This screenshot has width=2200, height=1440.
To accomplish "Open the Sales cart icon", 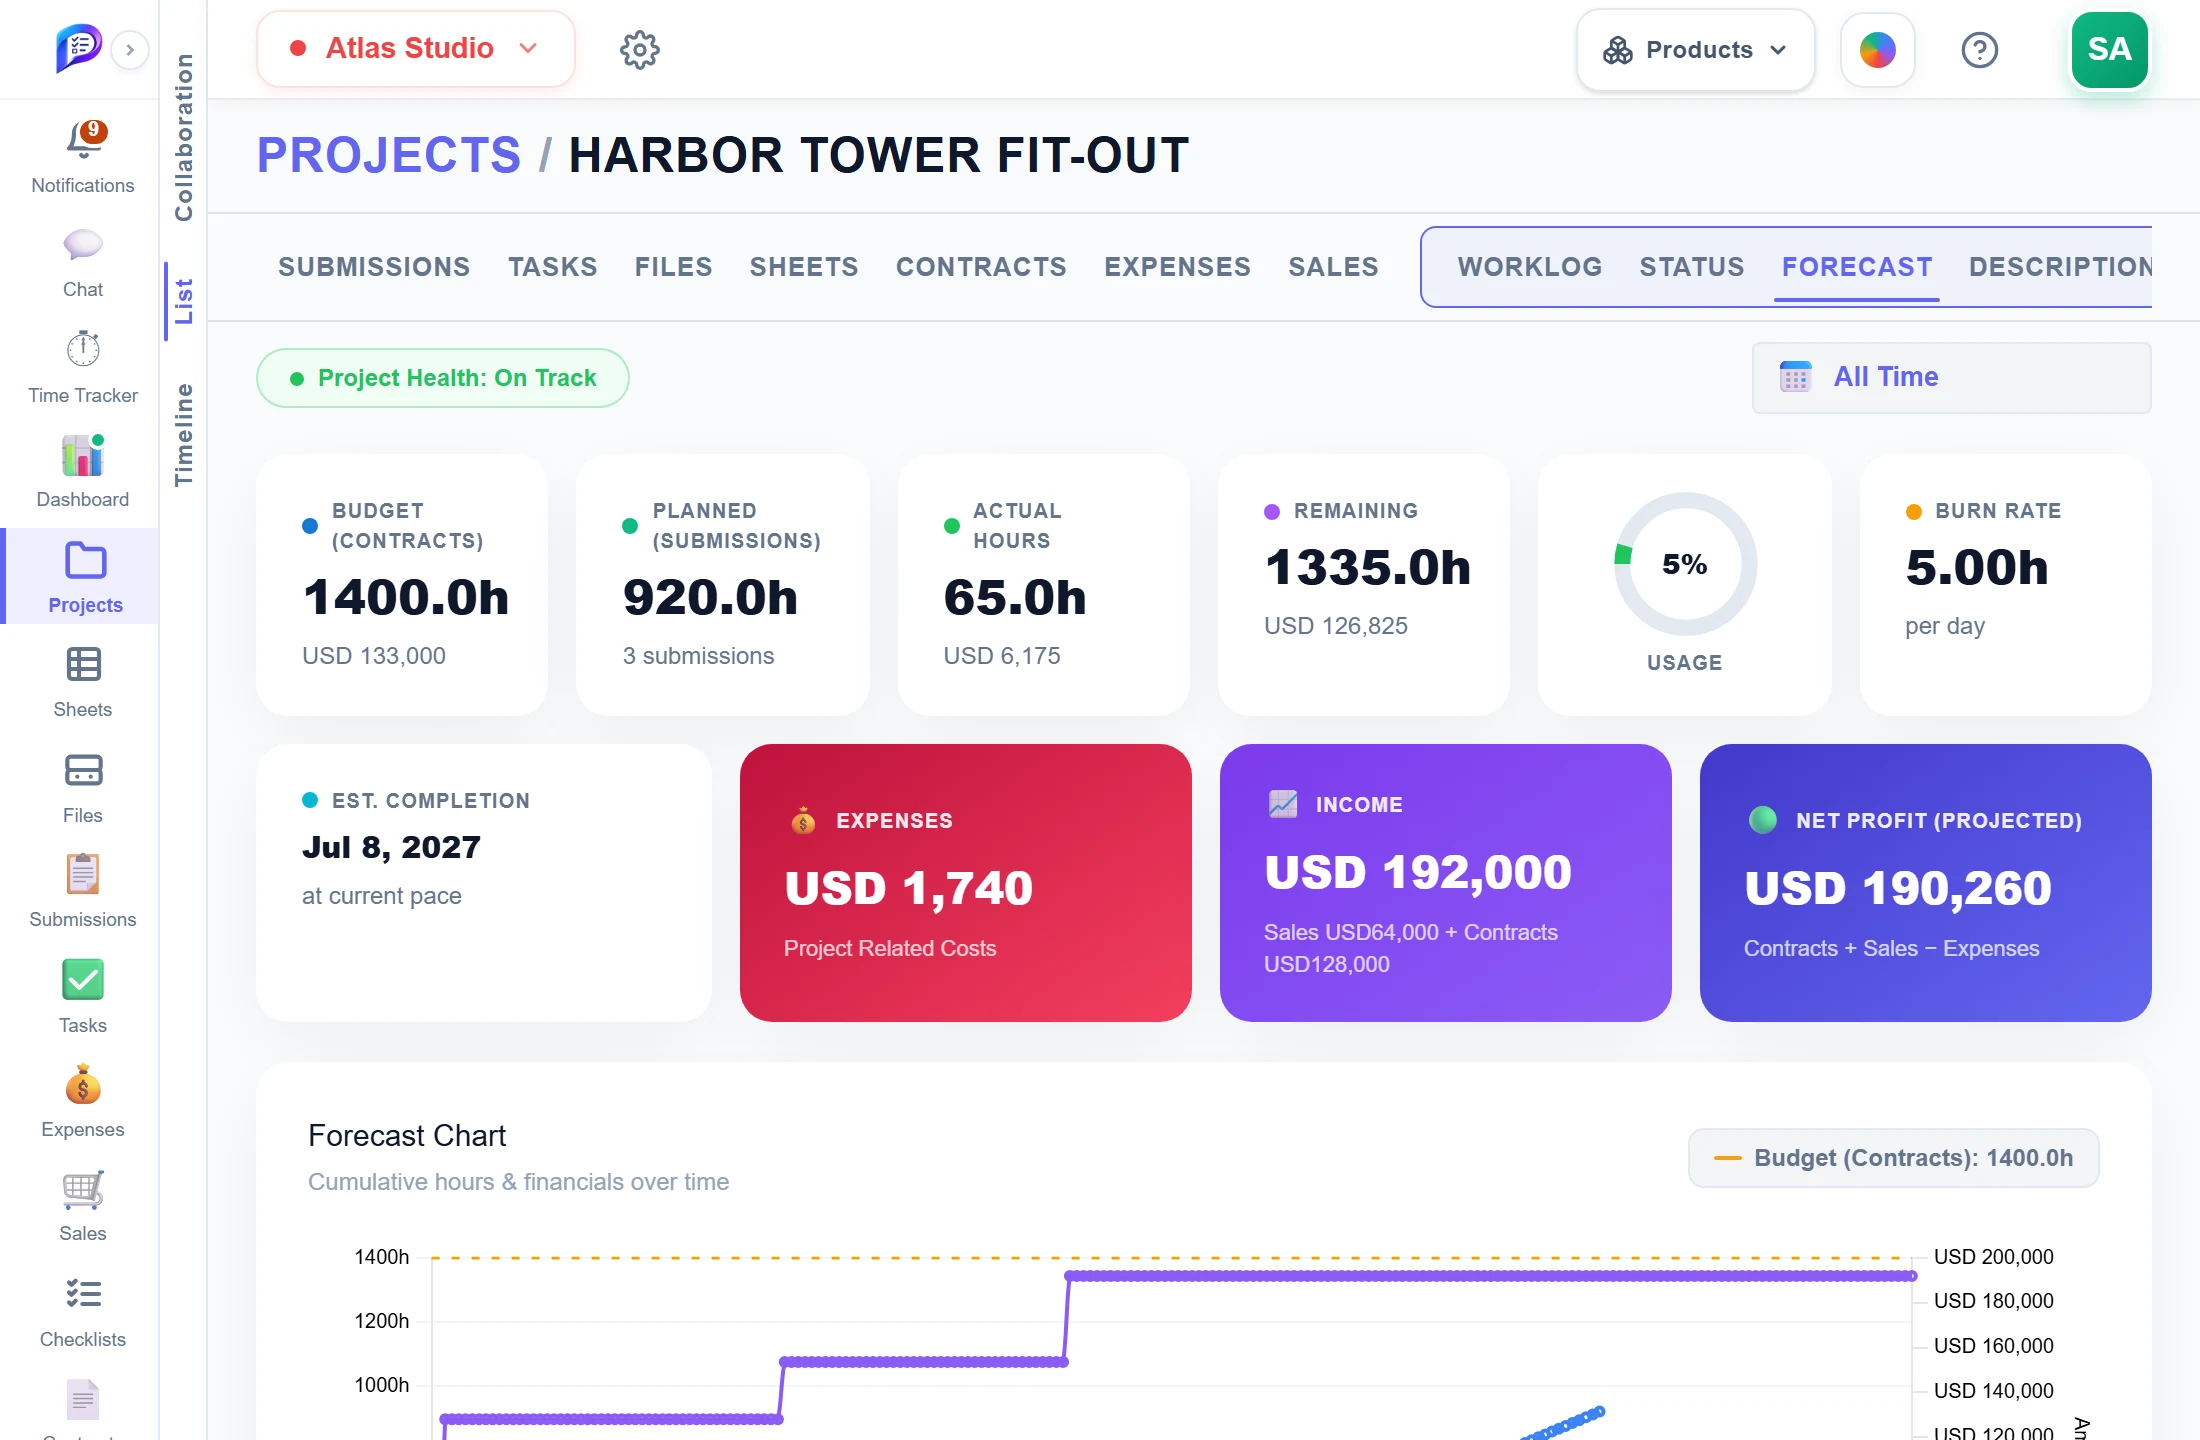I will coord(83,1189).
